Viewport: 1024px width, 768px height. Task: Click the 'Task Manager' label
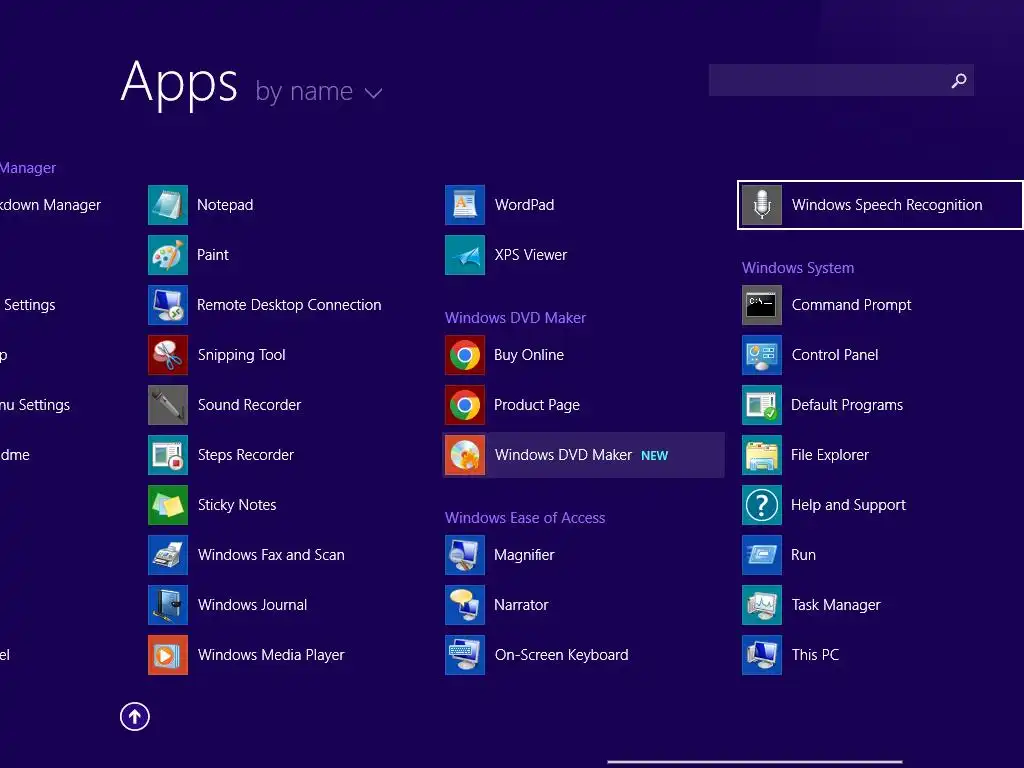(836, 605)
